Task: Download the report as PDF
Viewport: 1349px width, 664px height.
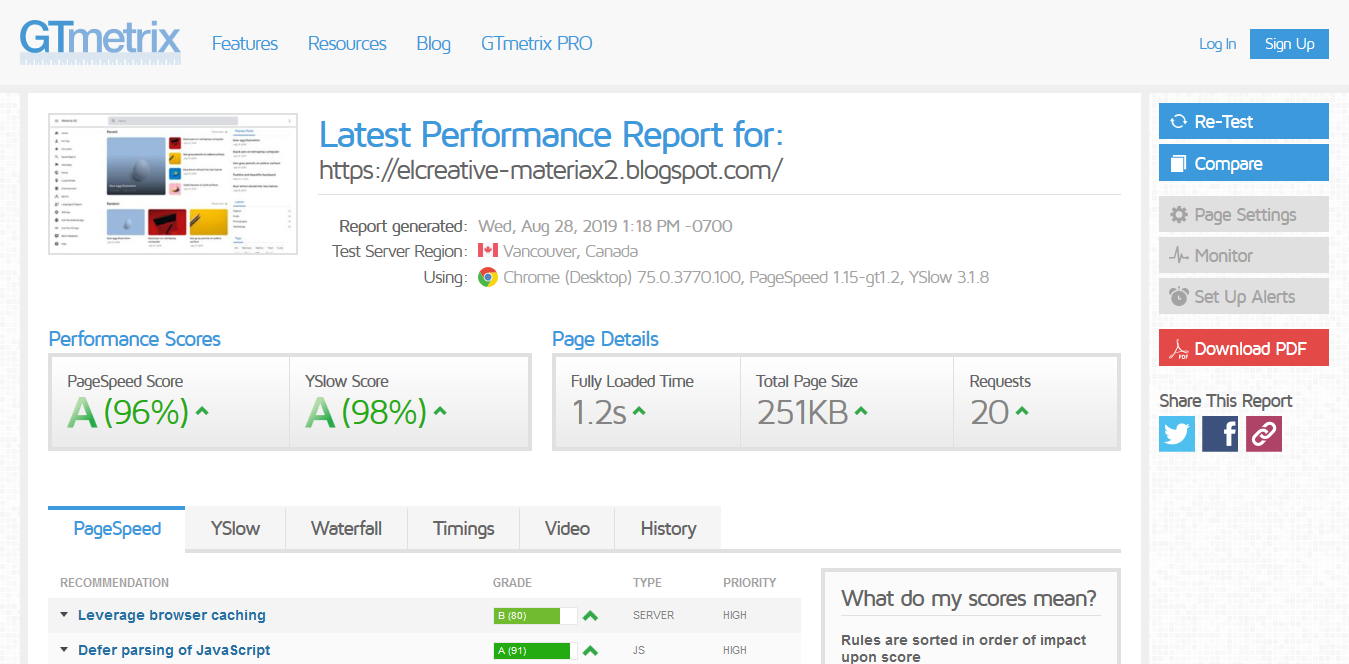Action: click(1244, 348)
